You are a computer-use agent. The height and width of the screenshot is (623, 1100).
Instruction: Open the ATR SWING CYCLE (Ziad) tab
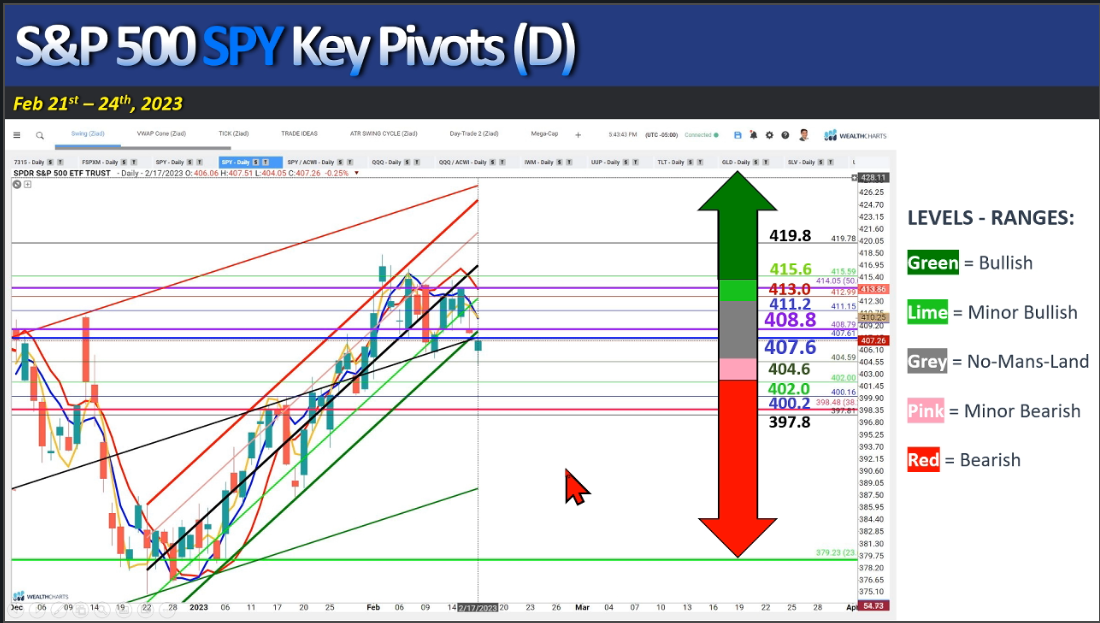pos(384,133)
